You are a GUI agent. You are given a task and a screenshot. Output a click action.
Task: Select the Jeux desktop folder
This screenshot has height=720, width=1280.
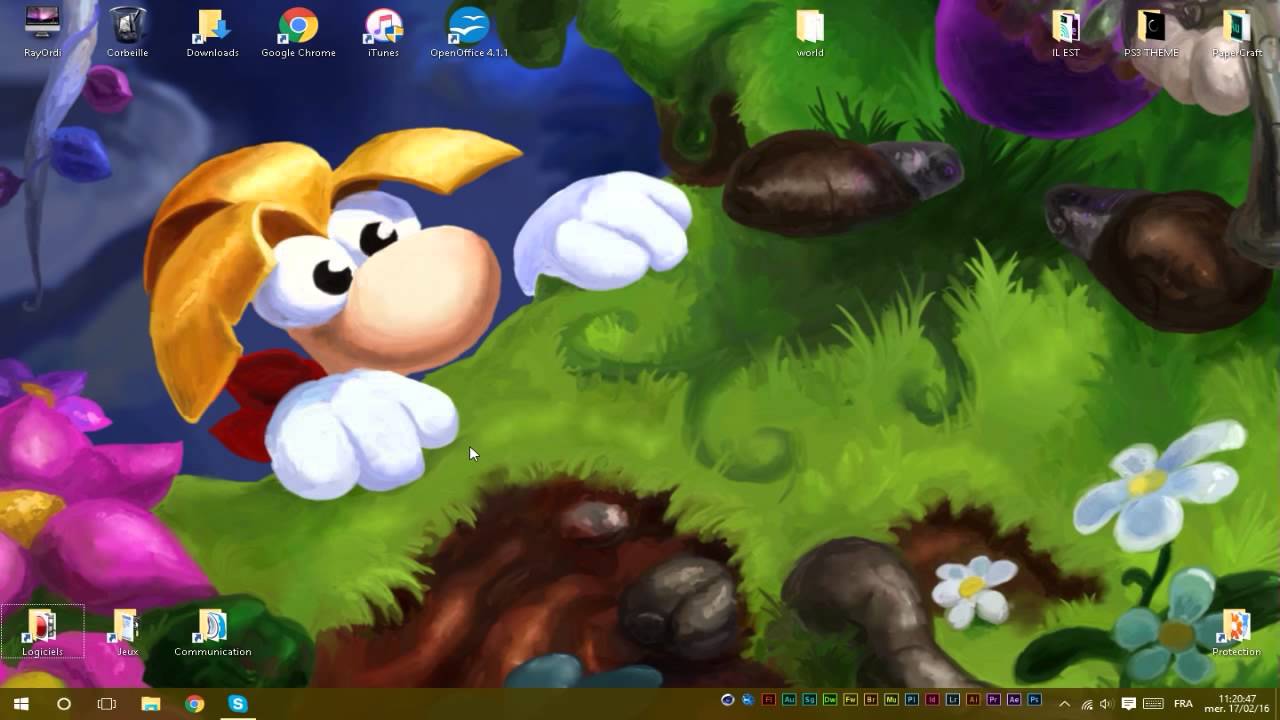127,632
